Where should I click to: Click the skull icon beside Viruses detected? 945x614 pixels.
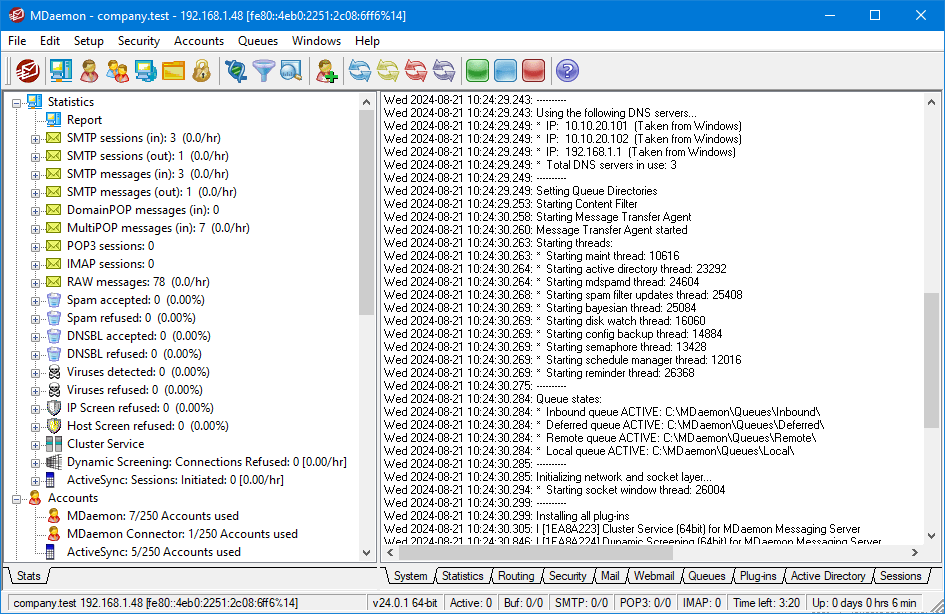[x=54, y=372]
